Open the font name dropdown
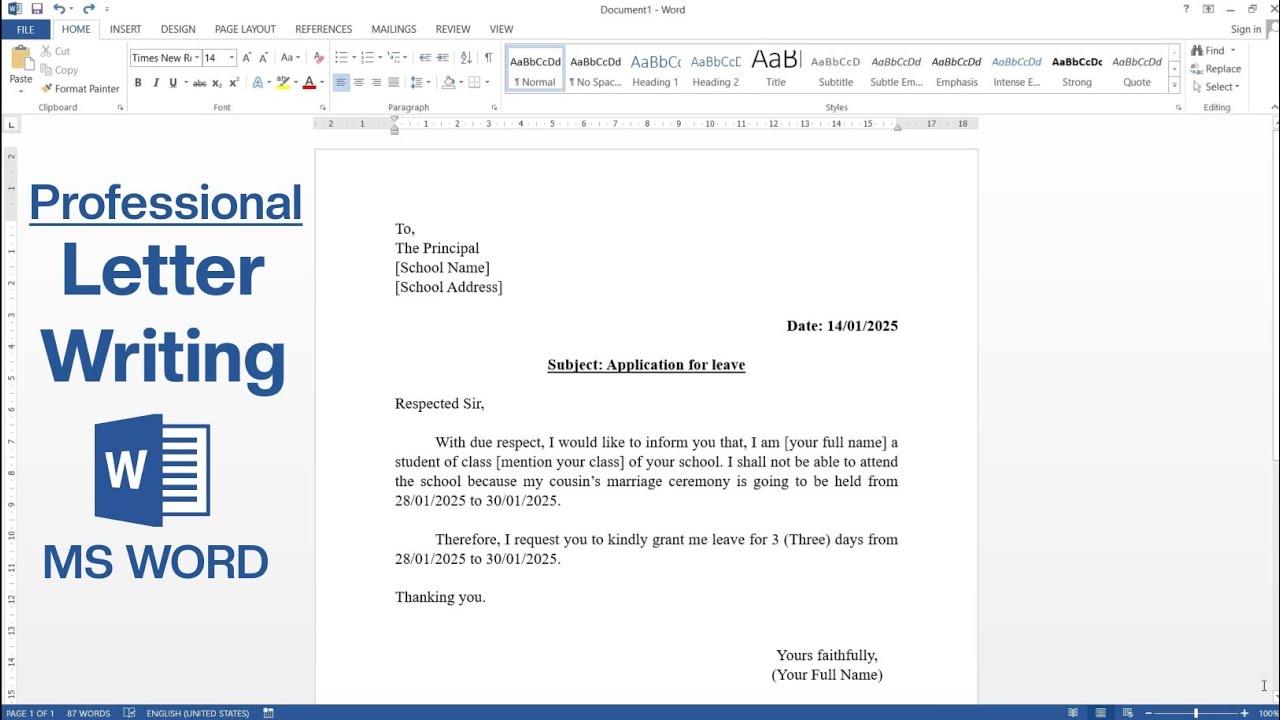Screen dimensions: 1280x720 197,58
